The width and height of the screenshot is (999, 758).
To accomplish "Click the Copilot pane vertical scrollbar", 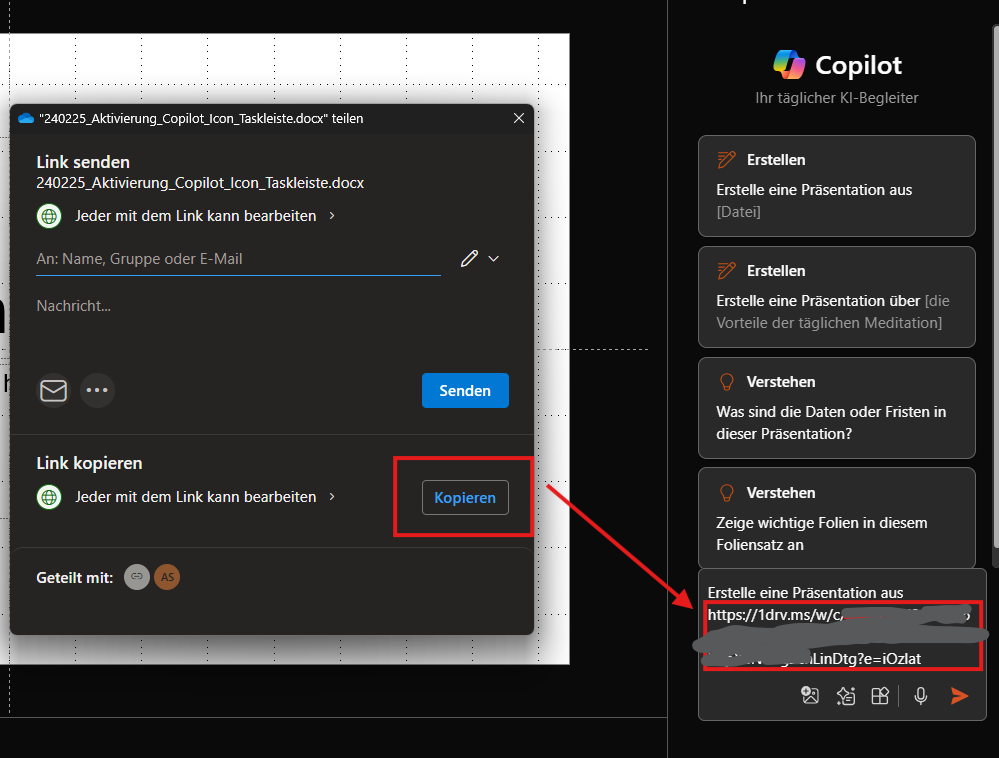I will click(996, 287).
